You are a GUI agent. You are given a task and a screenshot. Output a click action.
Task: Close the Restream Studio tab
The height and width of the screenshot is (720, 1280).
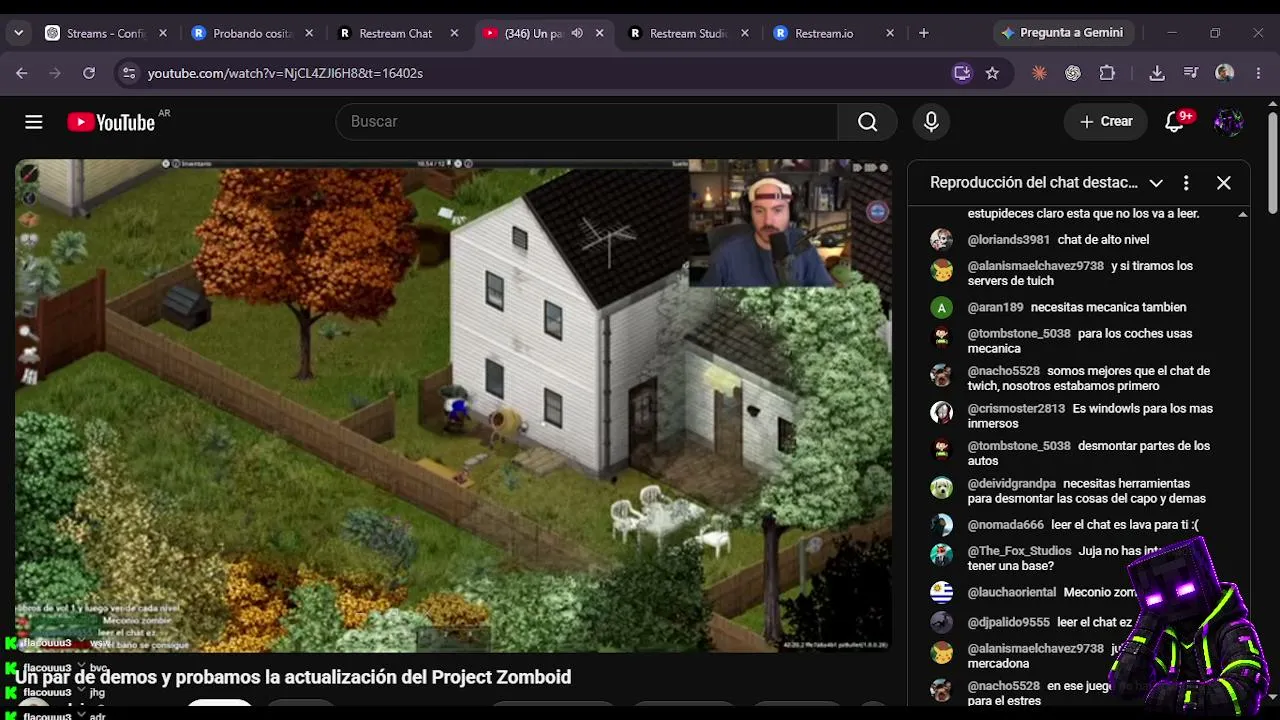pos(744,33)
